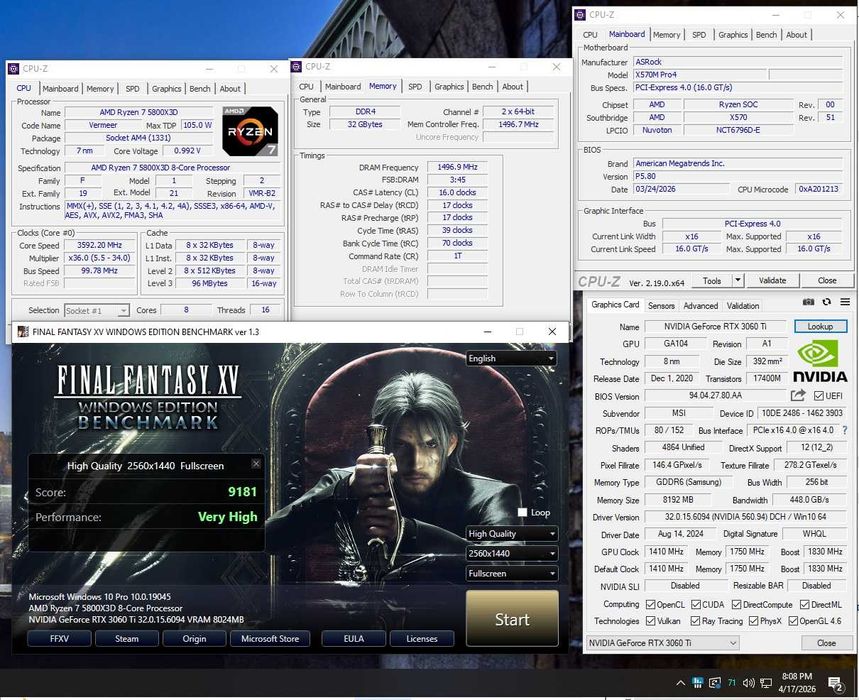Toggle the PhysX checkbox
The image size is (859, 700).
[x=753, y=621]
